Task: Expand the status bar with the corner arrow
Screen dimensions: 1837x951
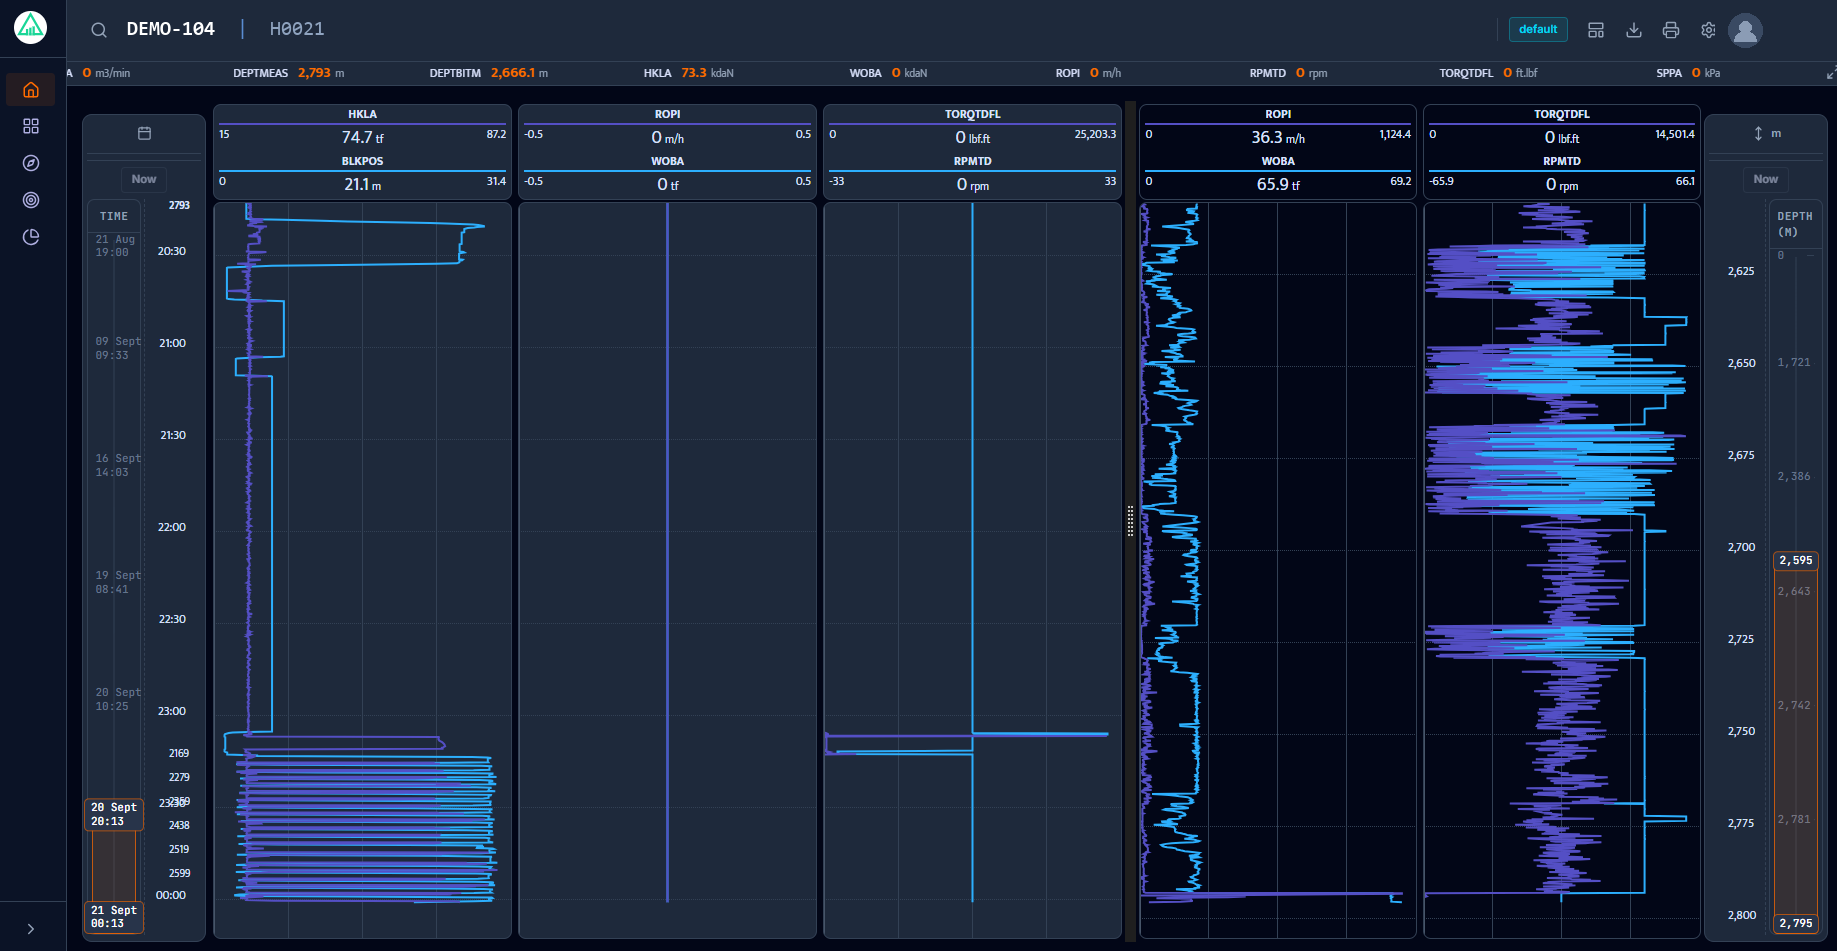Action: 1831,73
